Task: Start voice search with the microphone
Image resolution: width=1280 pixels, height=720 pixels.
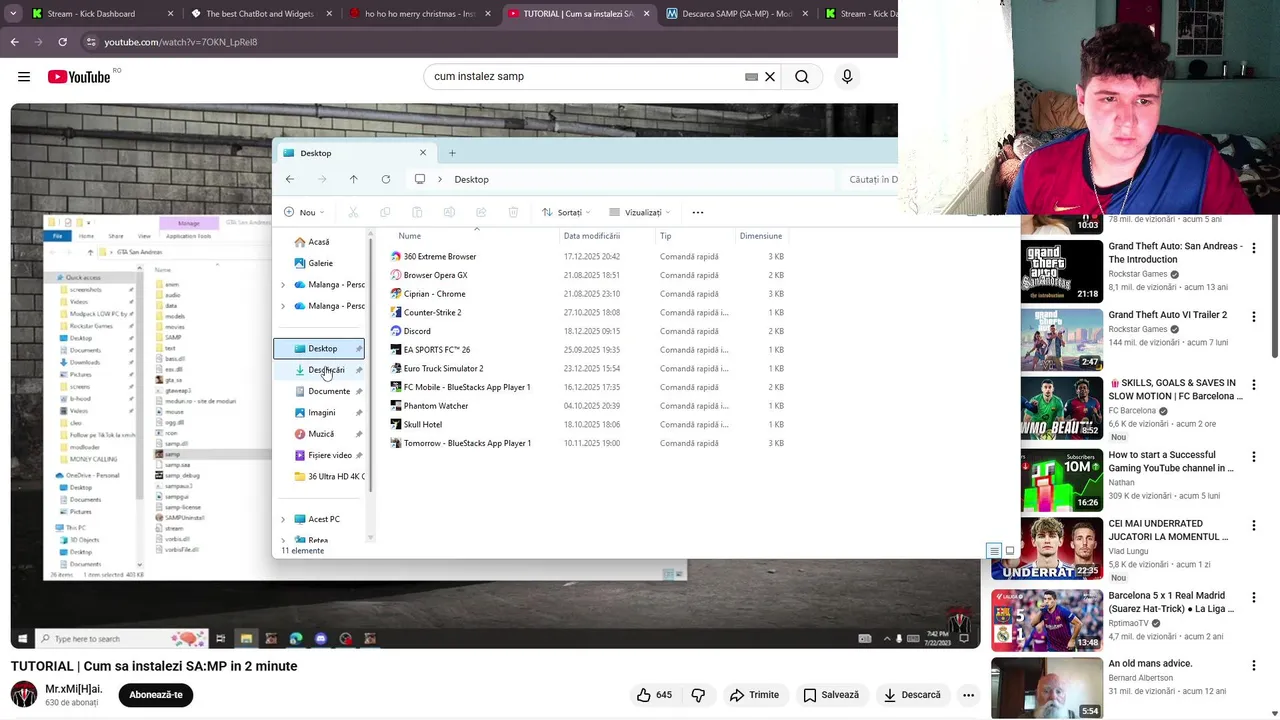Action: point(847,76)
